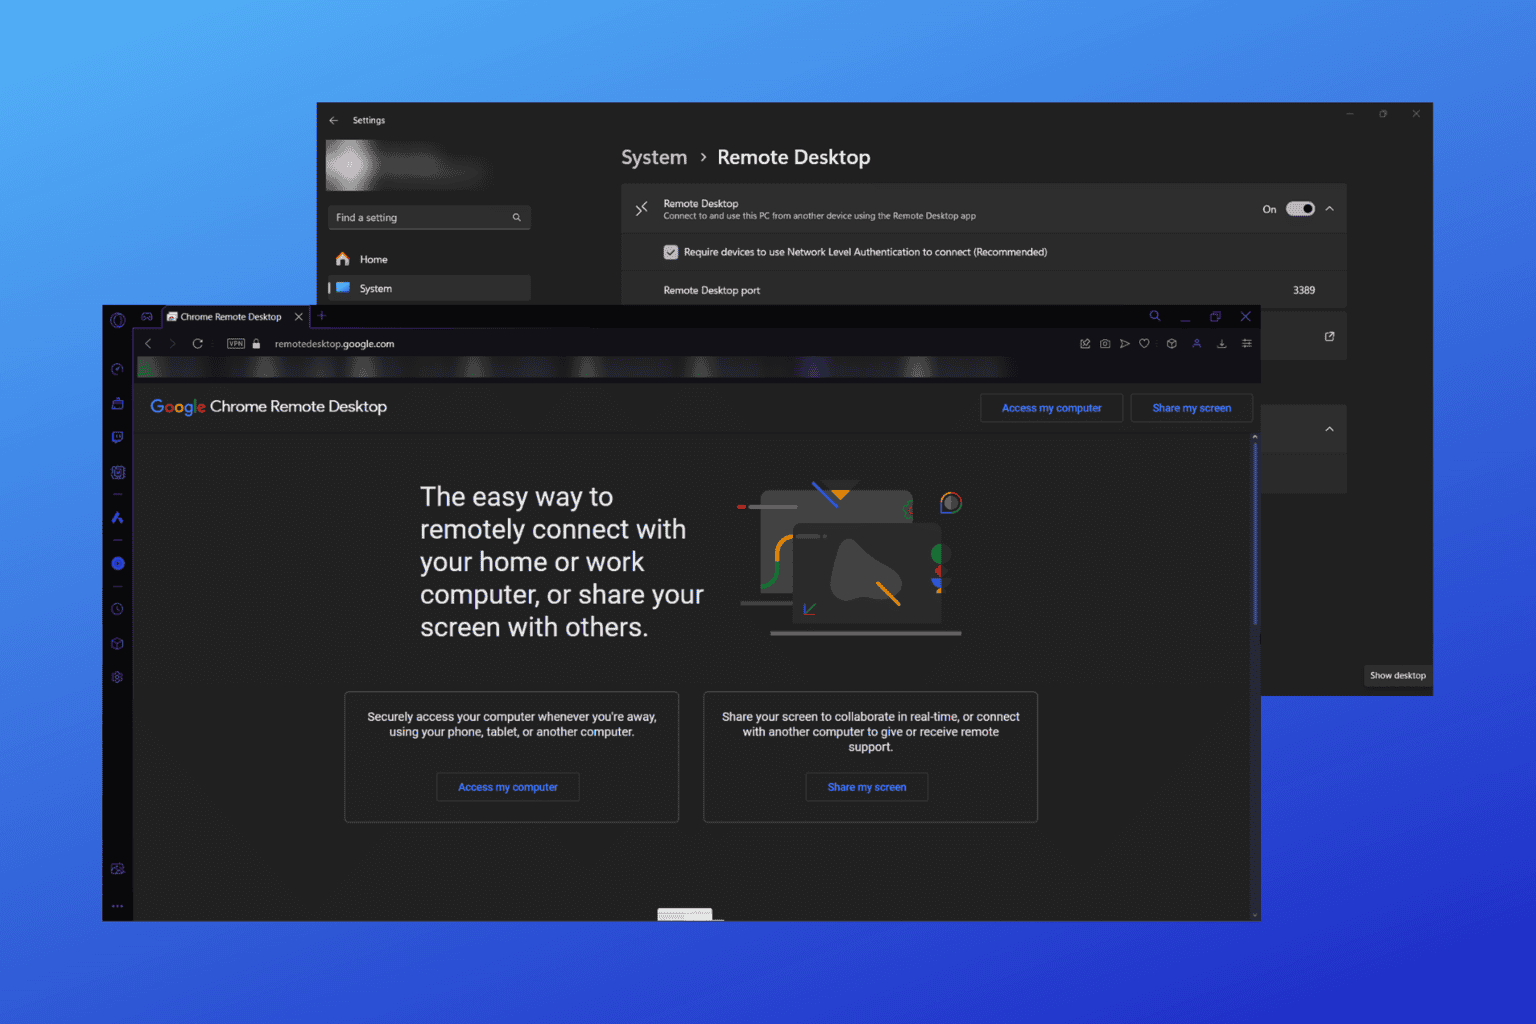Viewport: 1536px width, 1024px height.
Task: Go back with browser back arrow
Action: point(148,344)
